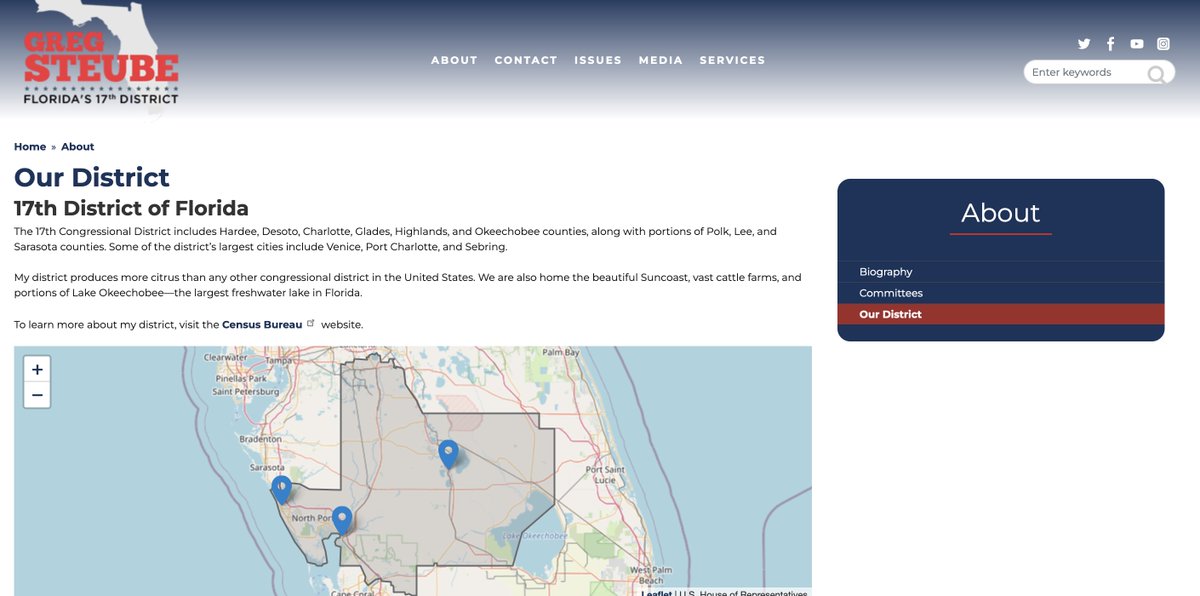
Task: Click the map marker near North Port
Action: tap(342, 520)
